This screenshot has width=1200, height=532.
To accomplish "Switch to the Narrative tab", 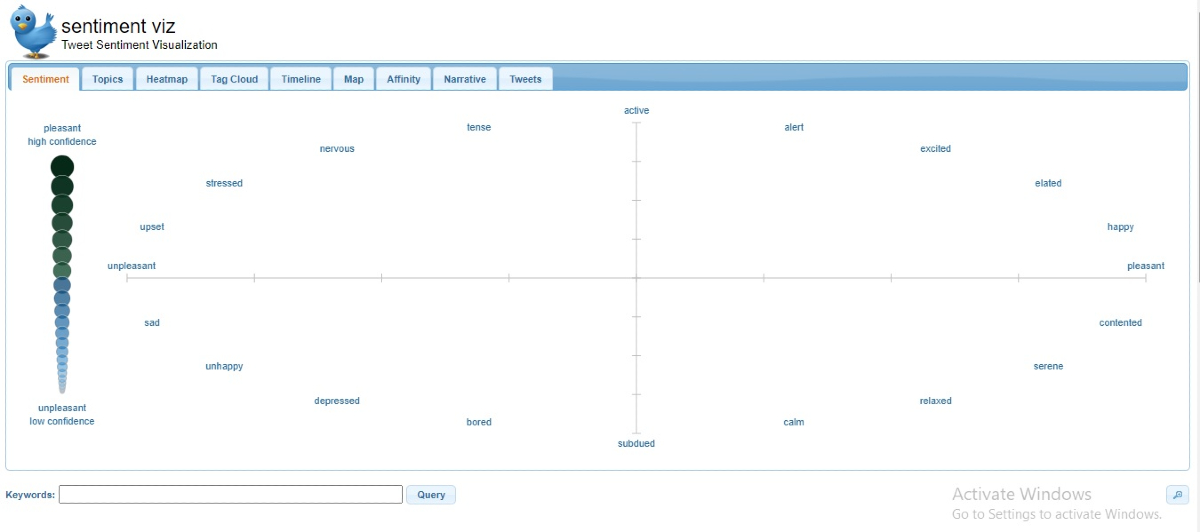I will pos(465,79).
